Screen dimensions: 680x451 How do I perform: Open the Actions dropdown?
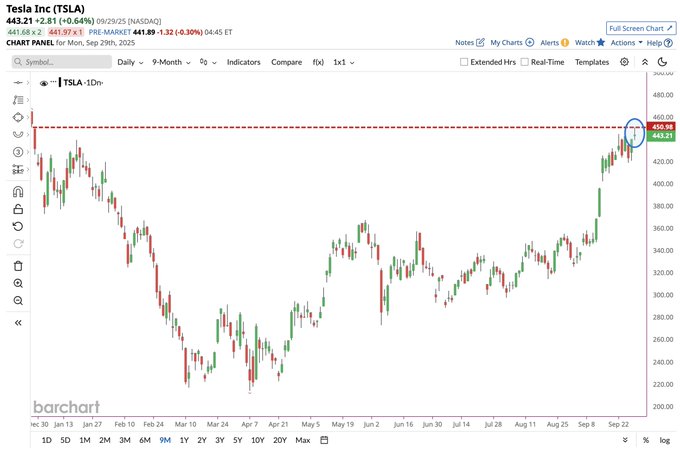626,42
